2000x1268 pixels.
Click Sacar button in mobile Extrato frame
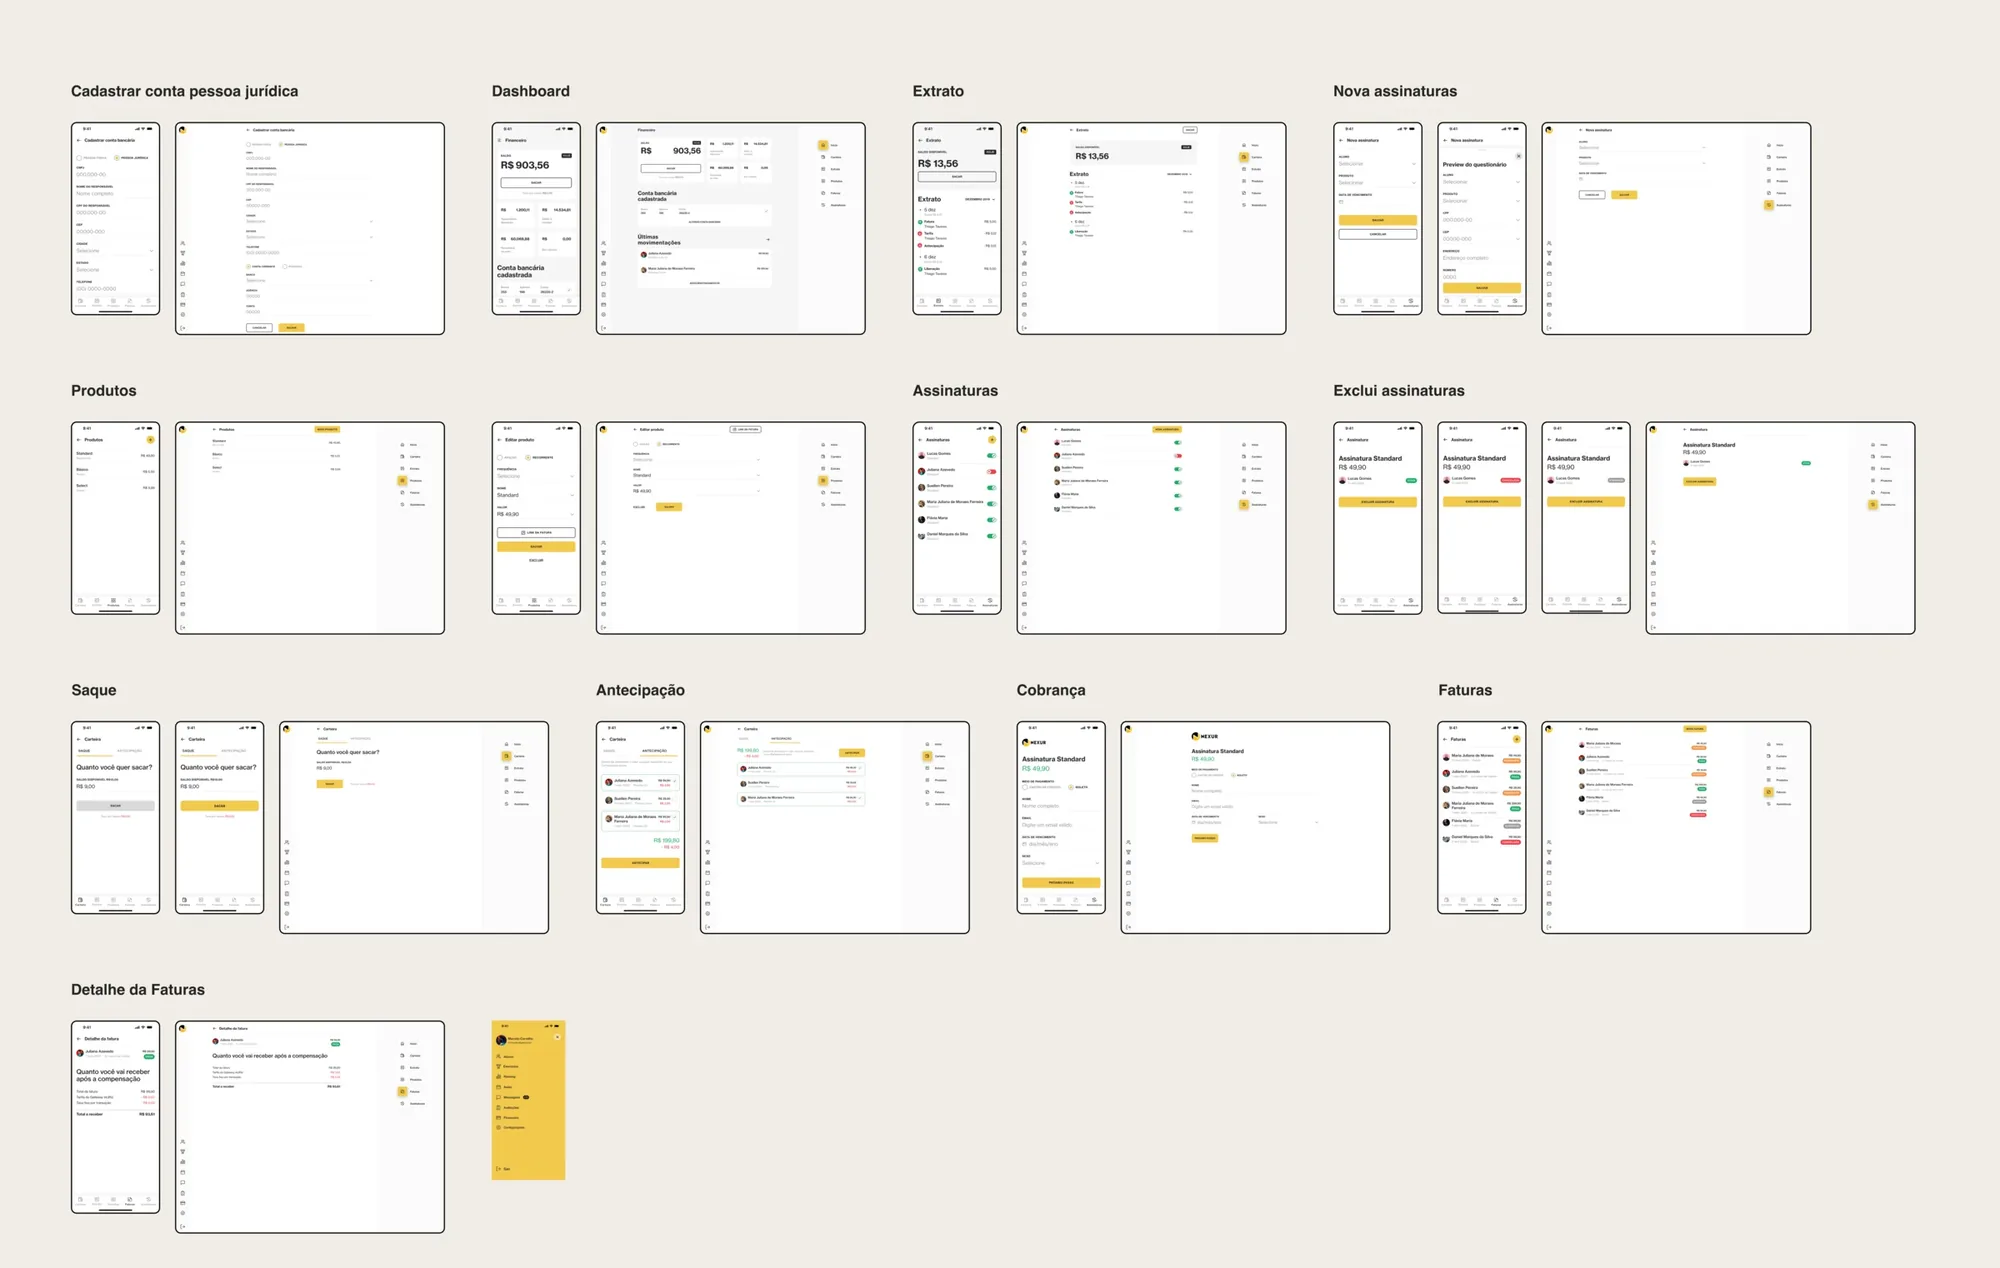coord(957,176)
